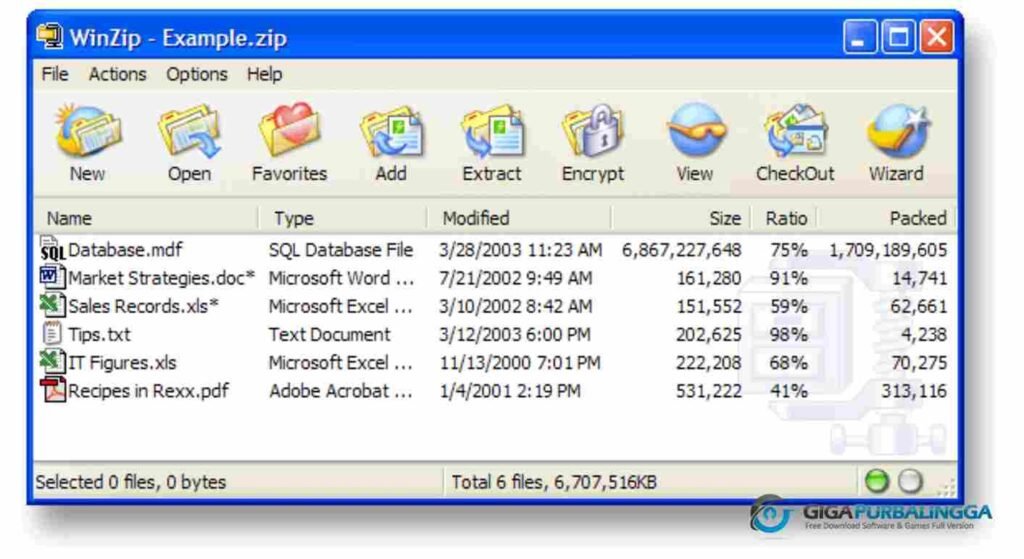The height and width of the screenshot is (559, 1024).
Task: Click the 1,709,189,605 packed value
Action: pyautogui.click(x=888, y=250)
